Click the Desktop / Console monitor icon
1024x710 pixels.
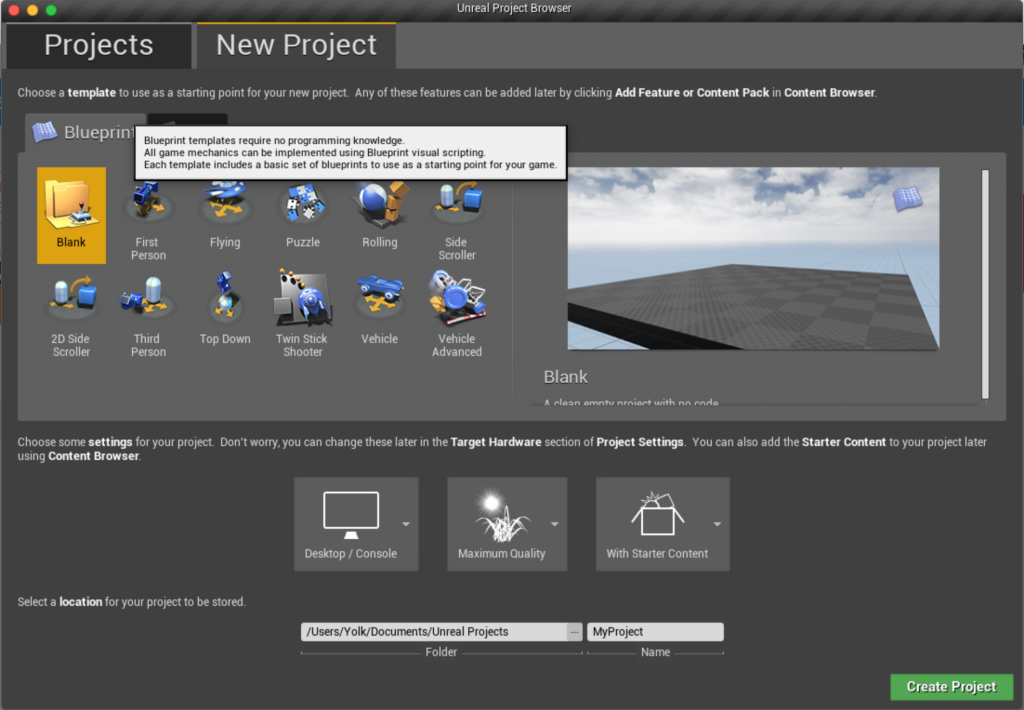click(351, 515)
